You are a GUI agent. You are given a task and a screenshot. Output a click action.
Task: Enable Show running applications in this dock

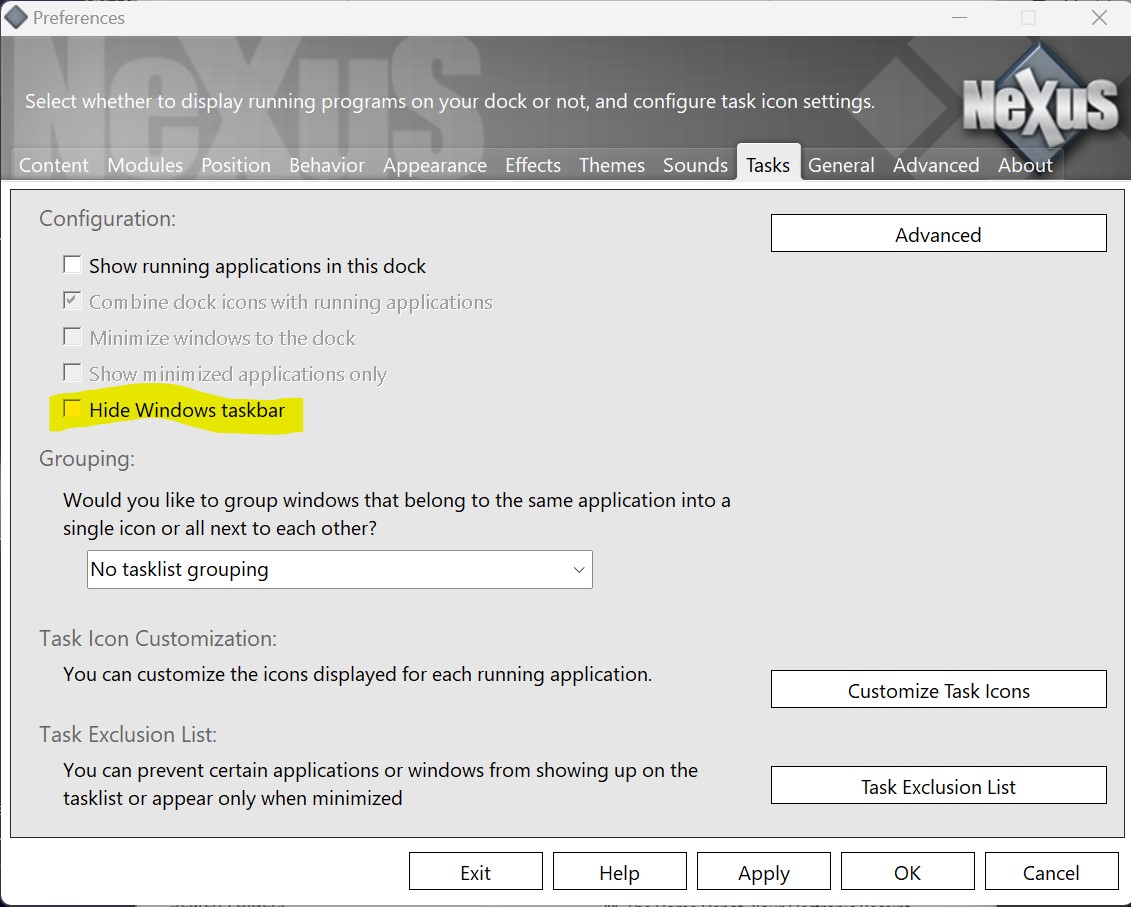[x=72, y=266]
